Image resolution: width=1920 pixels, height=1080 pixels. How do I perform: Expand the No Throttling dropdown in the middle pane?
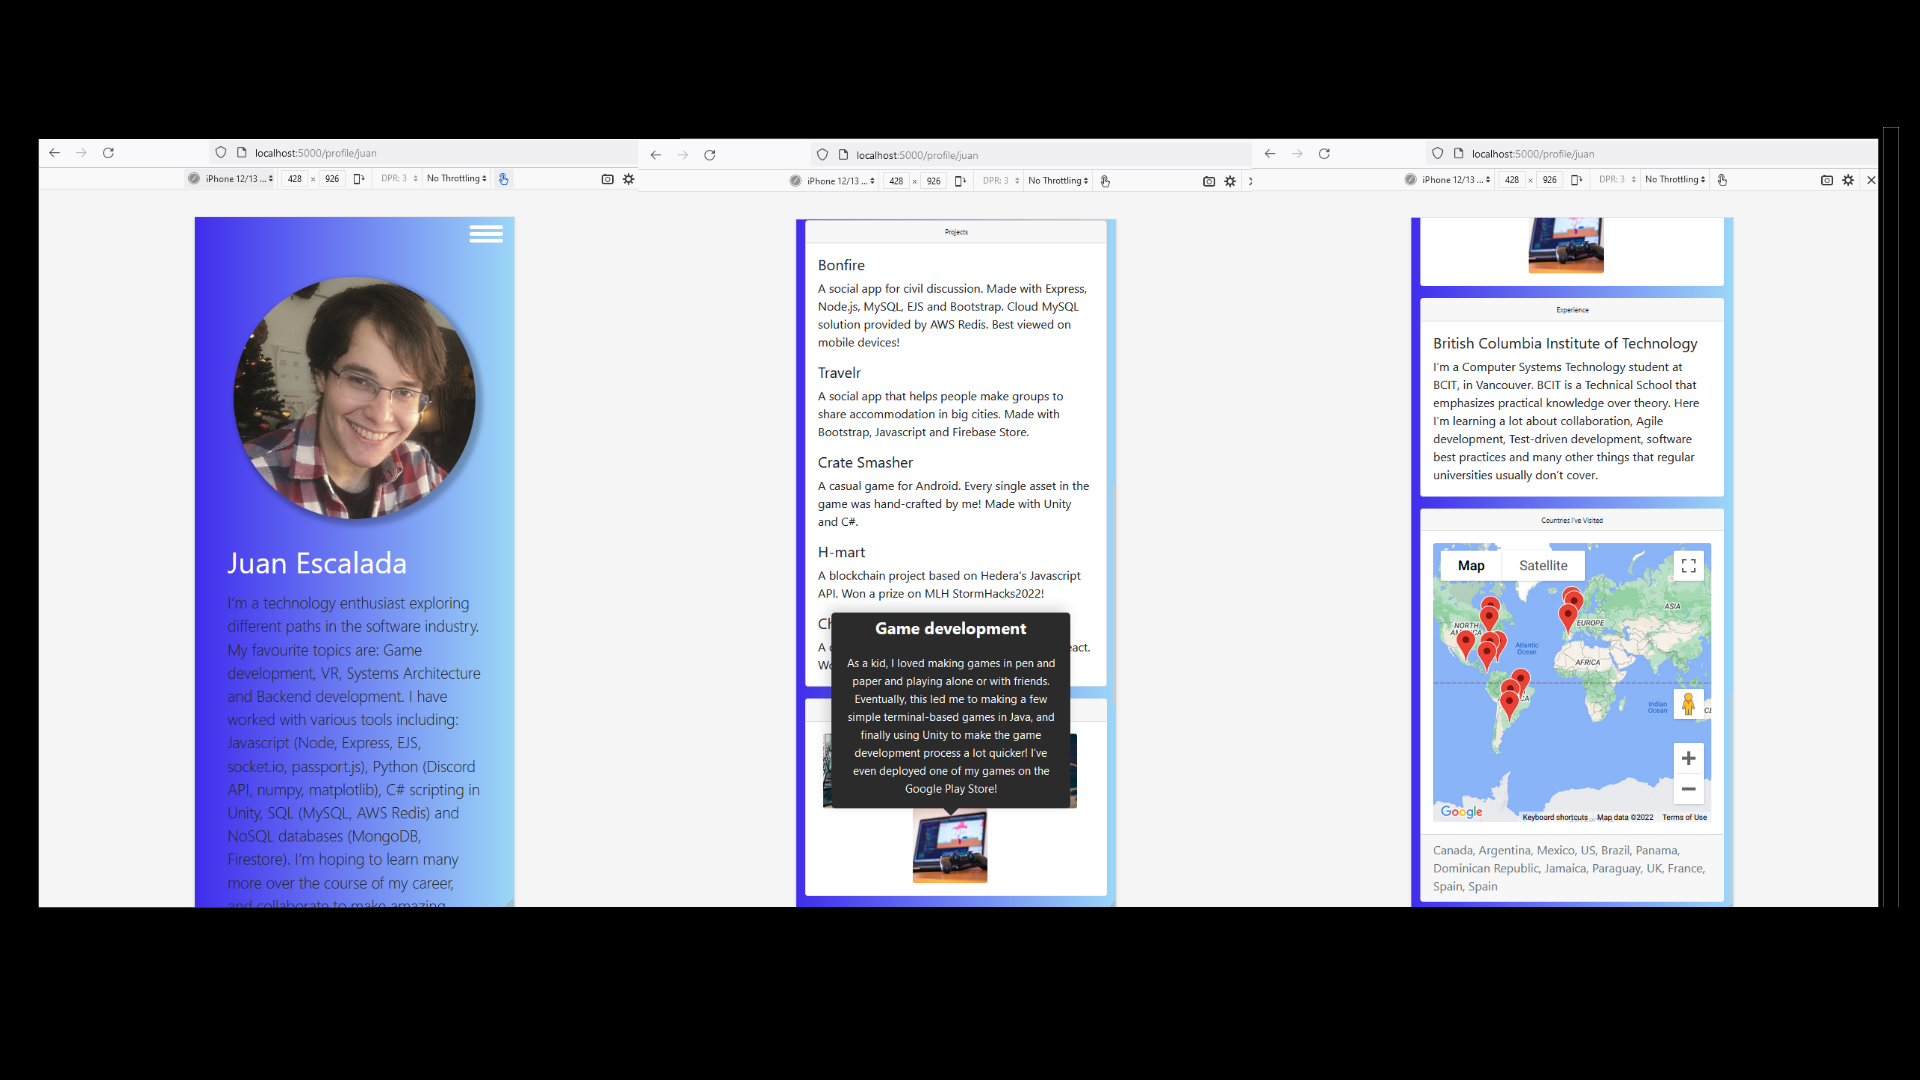click(x=1058, y=181)
